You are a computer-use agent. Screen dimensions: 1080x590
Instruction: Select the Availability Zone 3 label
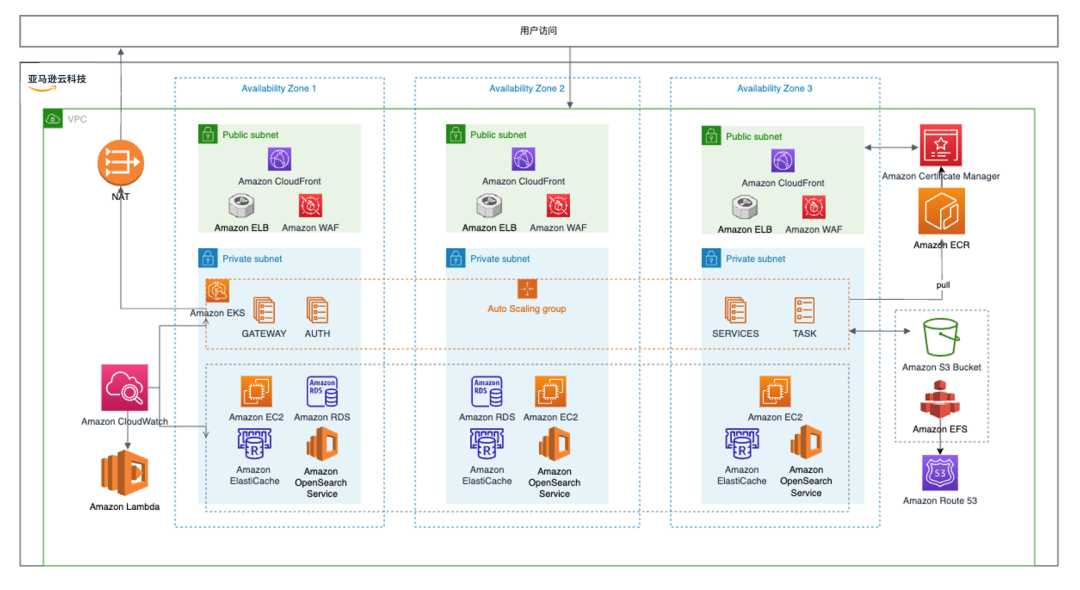click(775, 88)
